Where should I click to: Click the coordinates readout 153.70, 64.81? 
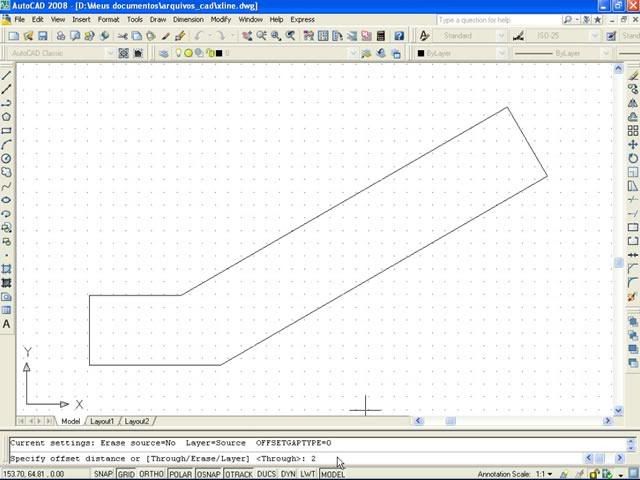click(33, 474)
